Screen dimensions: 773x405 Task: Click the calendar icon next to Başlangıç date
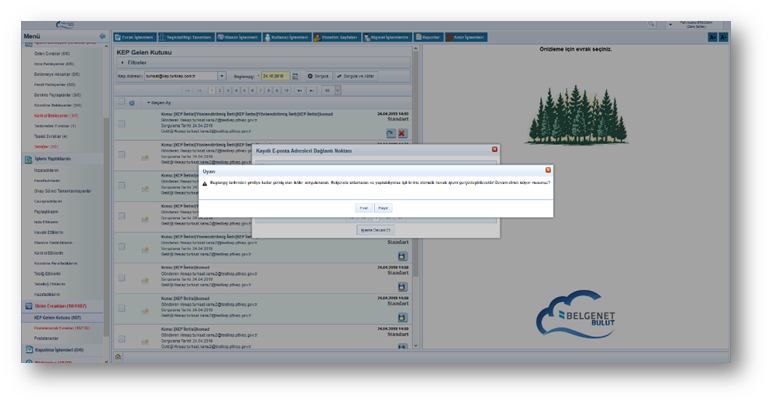[x=296, y=75]
